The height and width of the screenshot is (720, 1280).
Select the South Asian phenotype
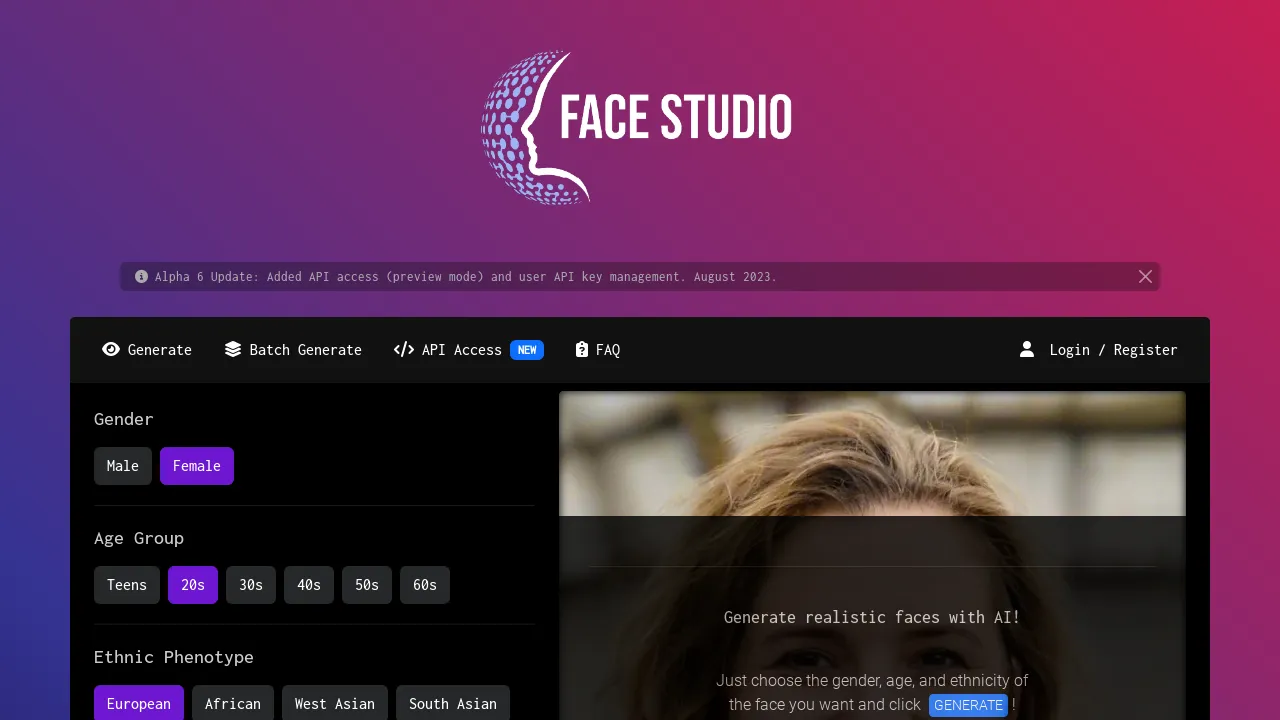point(453,703)
